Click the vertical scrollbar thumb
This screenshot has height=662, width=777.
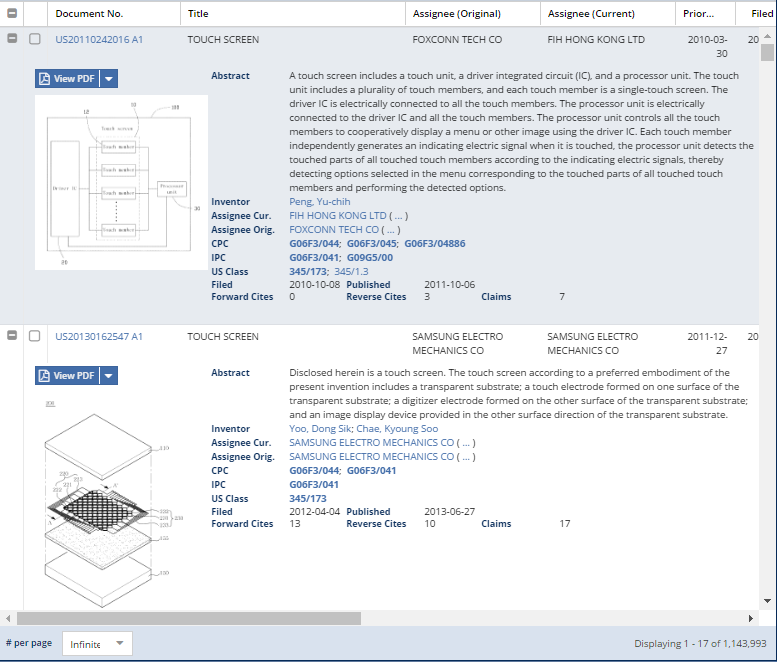767,53
